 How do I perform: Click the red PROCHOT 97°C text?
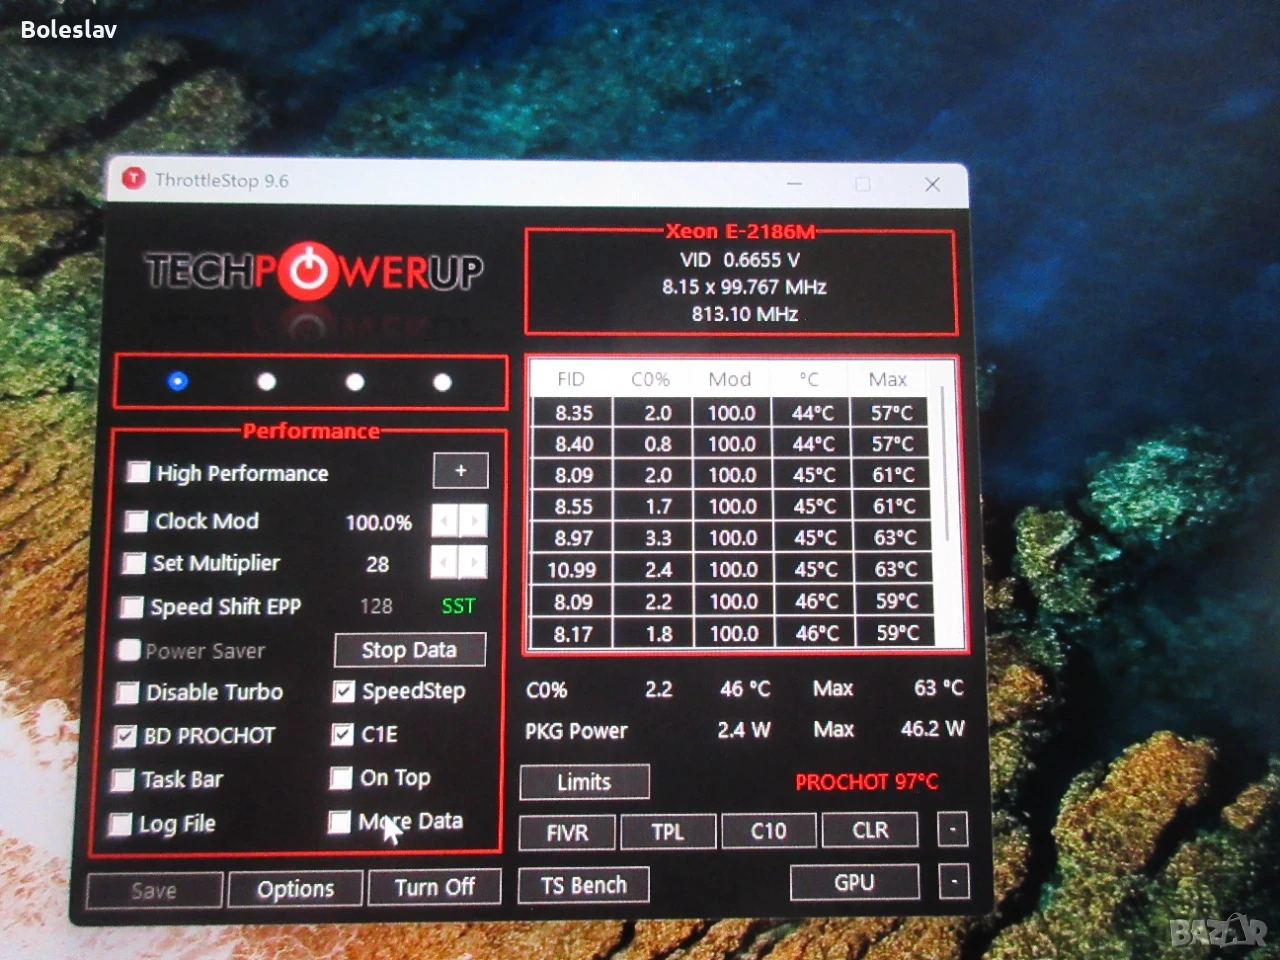point(867,782)
